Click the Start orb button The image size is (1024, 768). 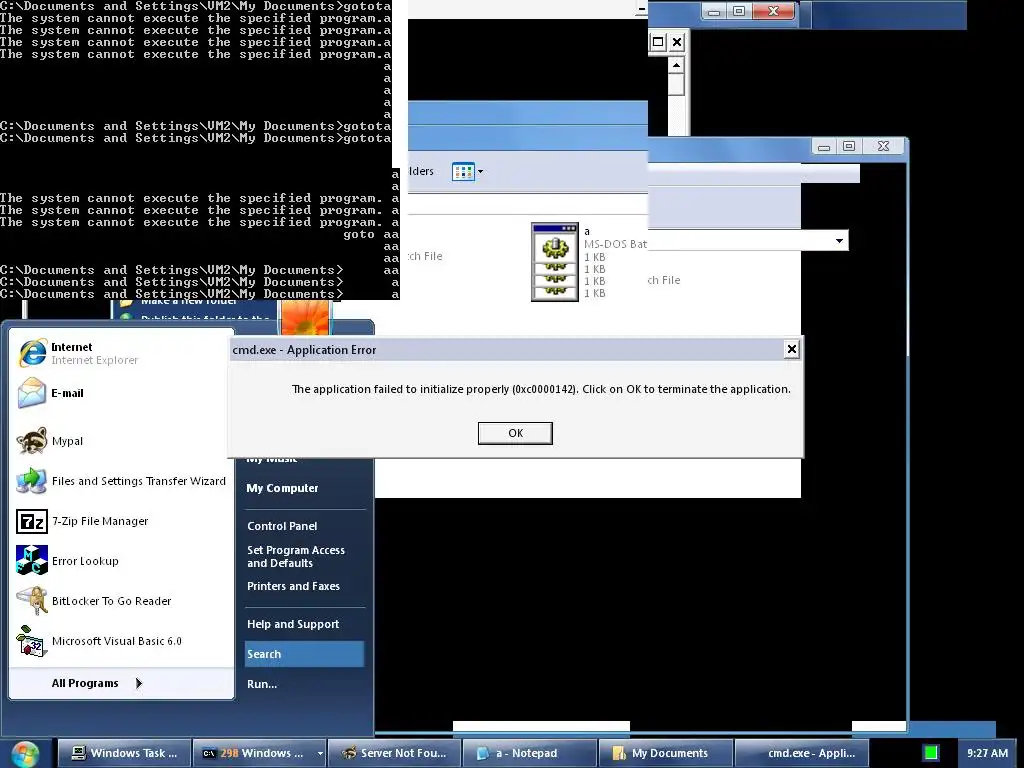click(x=24, y=754)
